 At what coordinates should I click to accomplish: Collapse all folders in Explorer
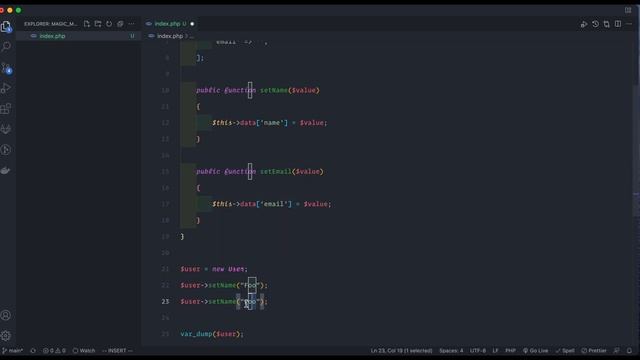click(120, 24)
